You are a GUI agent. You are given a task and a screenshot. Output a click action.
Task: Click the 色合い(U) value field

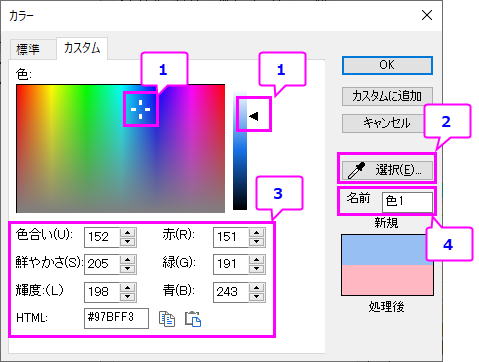102,237
